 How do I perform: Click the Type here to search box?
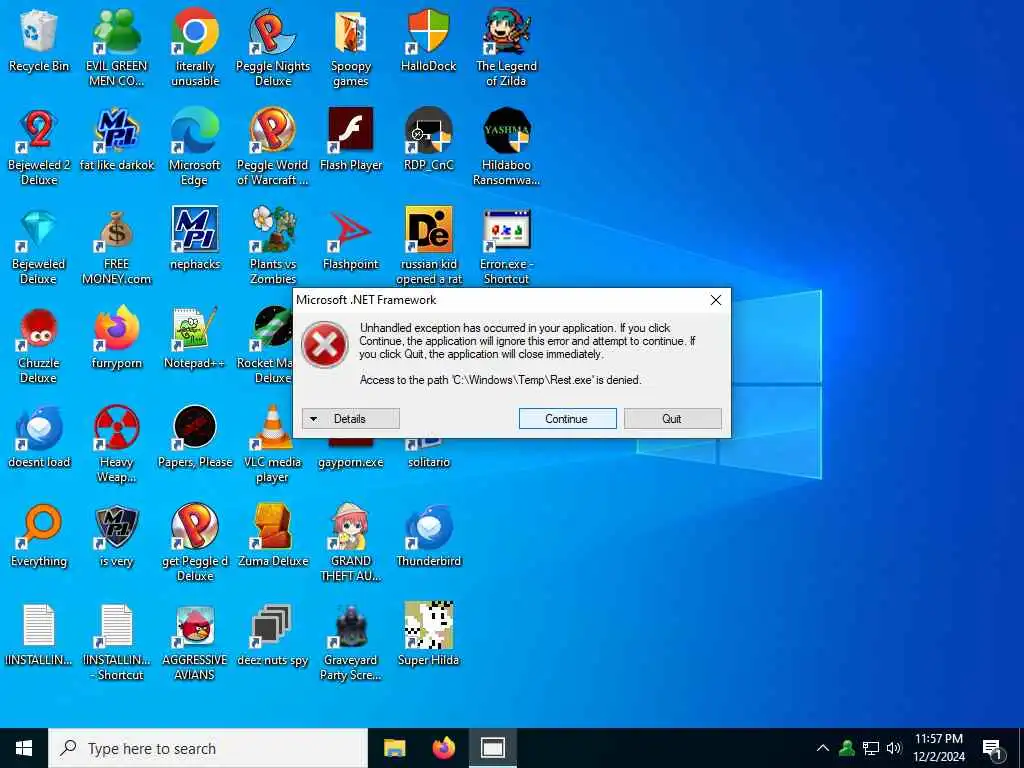[208, 748]
